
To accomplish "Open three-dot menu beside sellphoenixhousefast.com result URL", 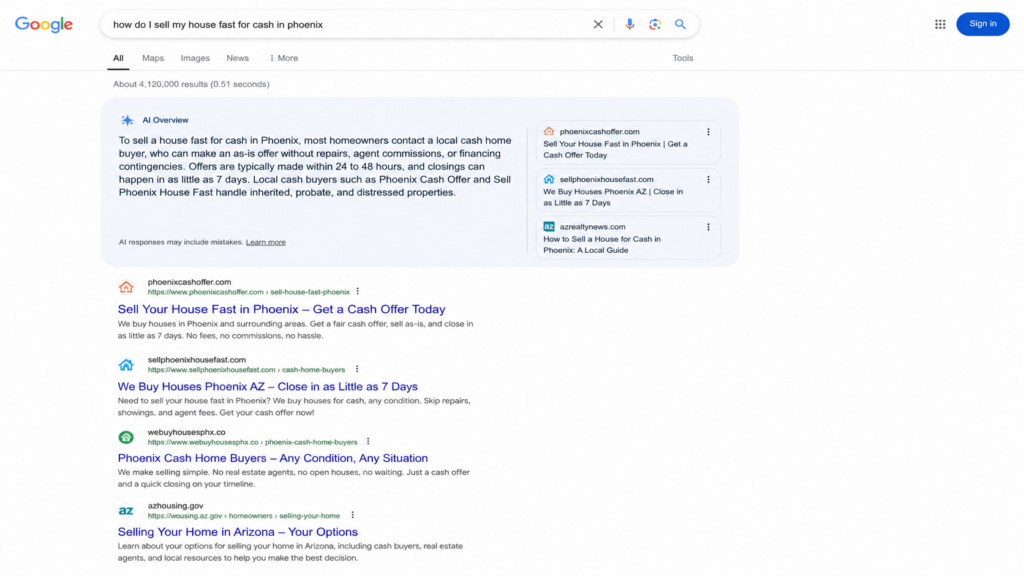I will 357,369.
